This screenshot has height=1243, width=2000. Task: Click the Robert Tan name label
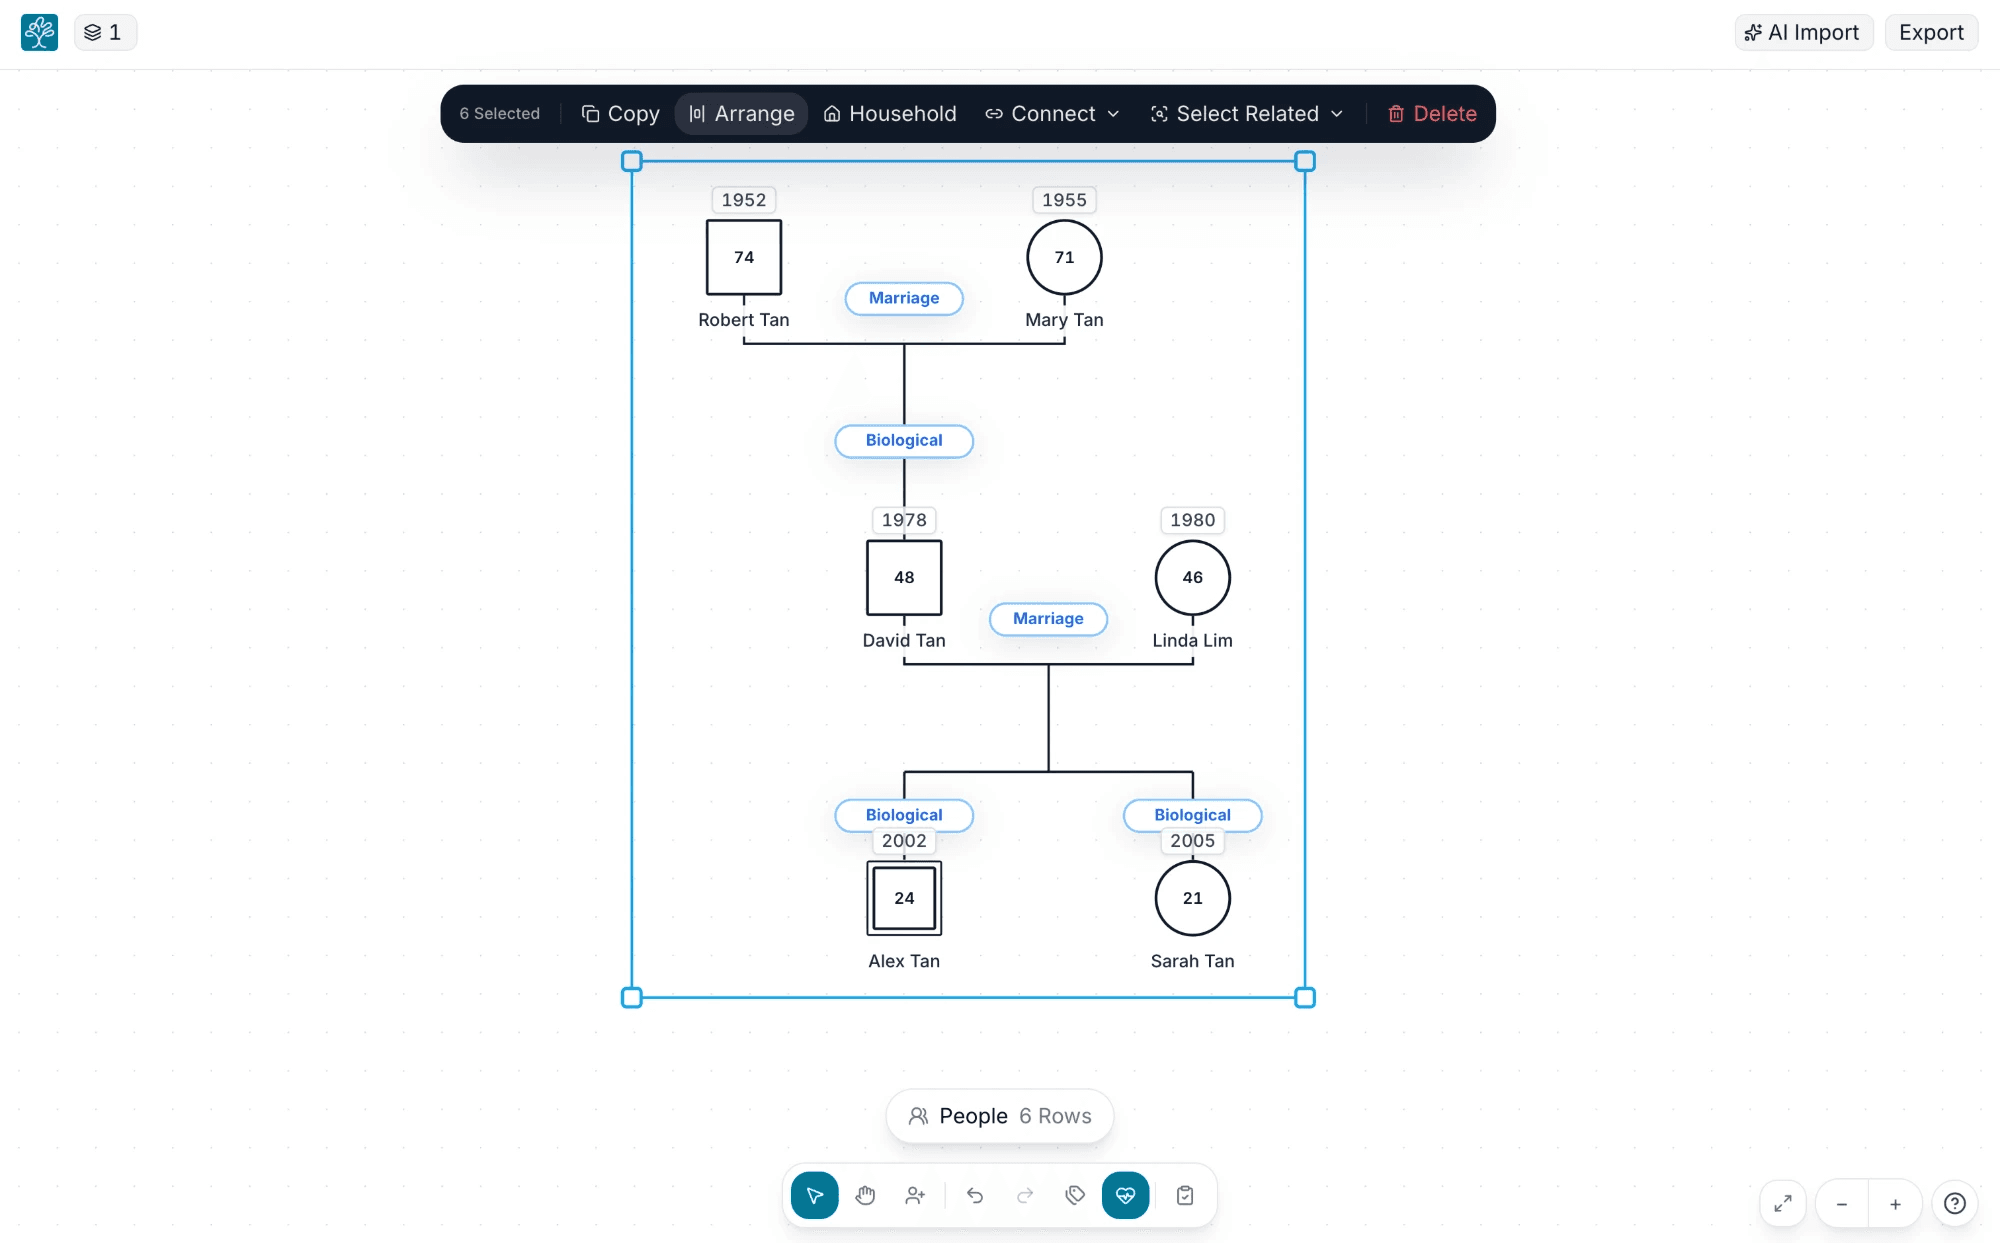(x=744, y=320)
